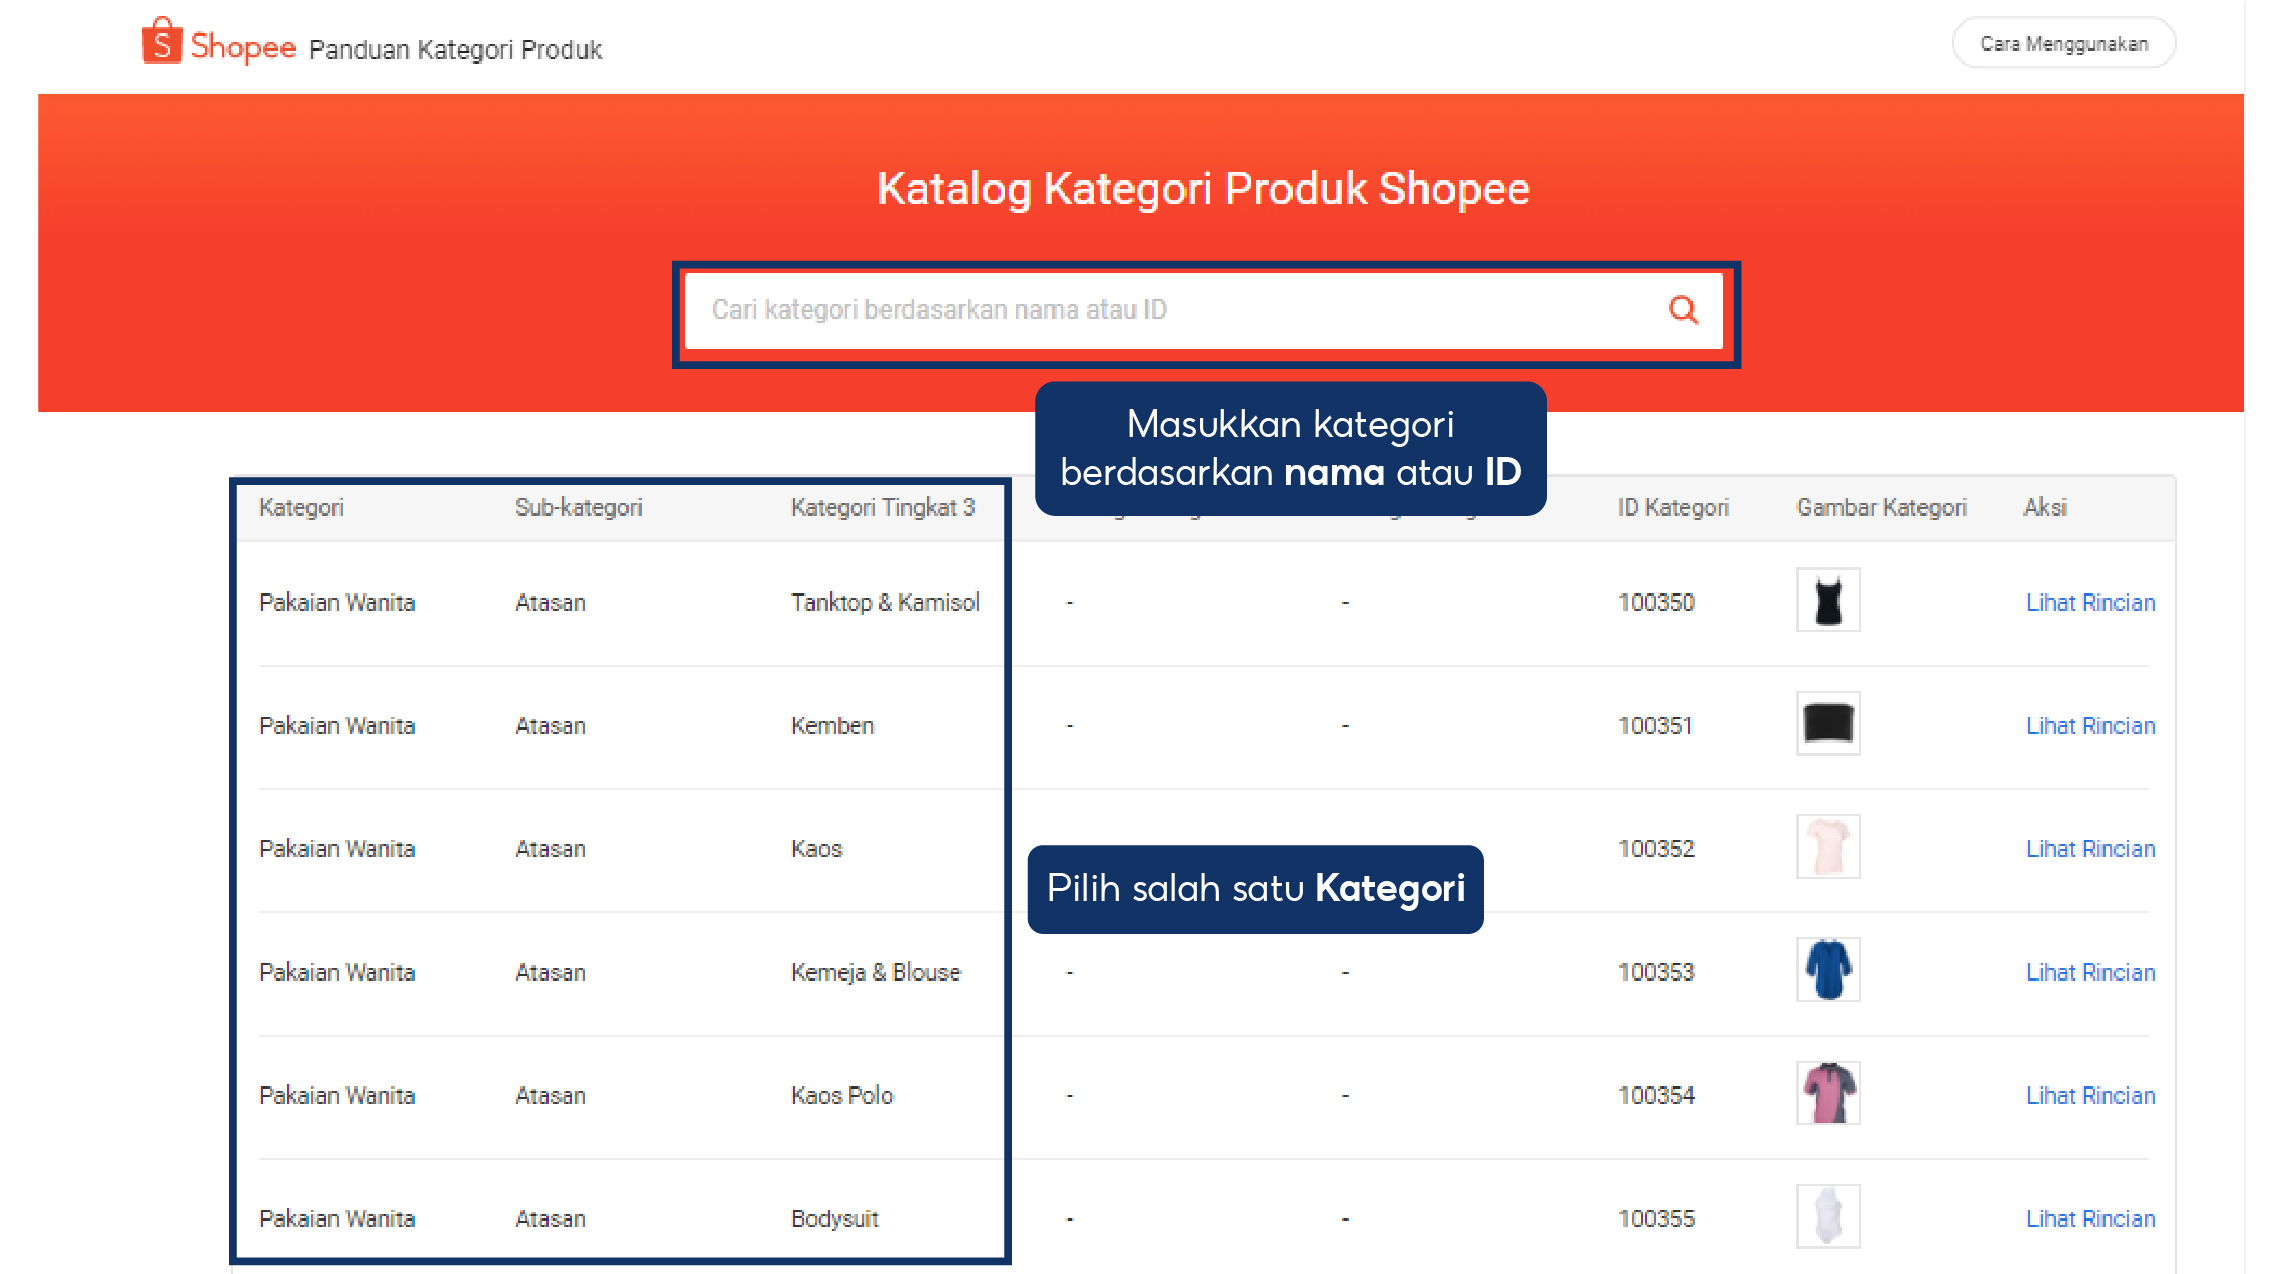Viewport: 2284px width, 1274px height.
Task: Open Lihat Rincian for ID 100351
Action: pyautogui.click(x=2090, y=726)
